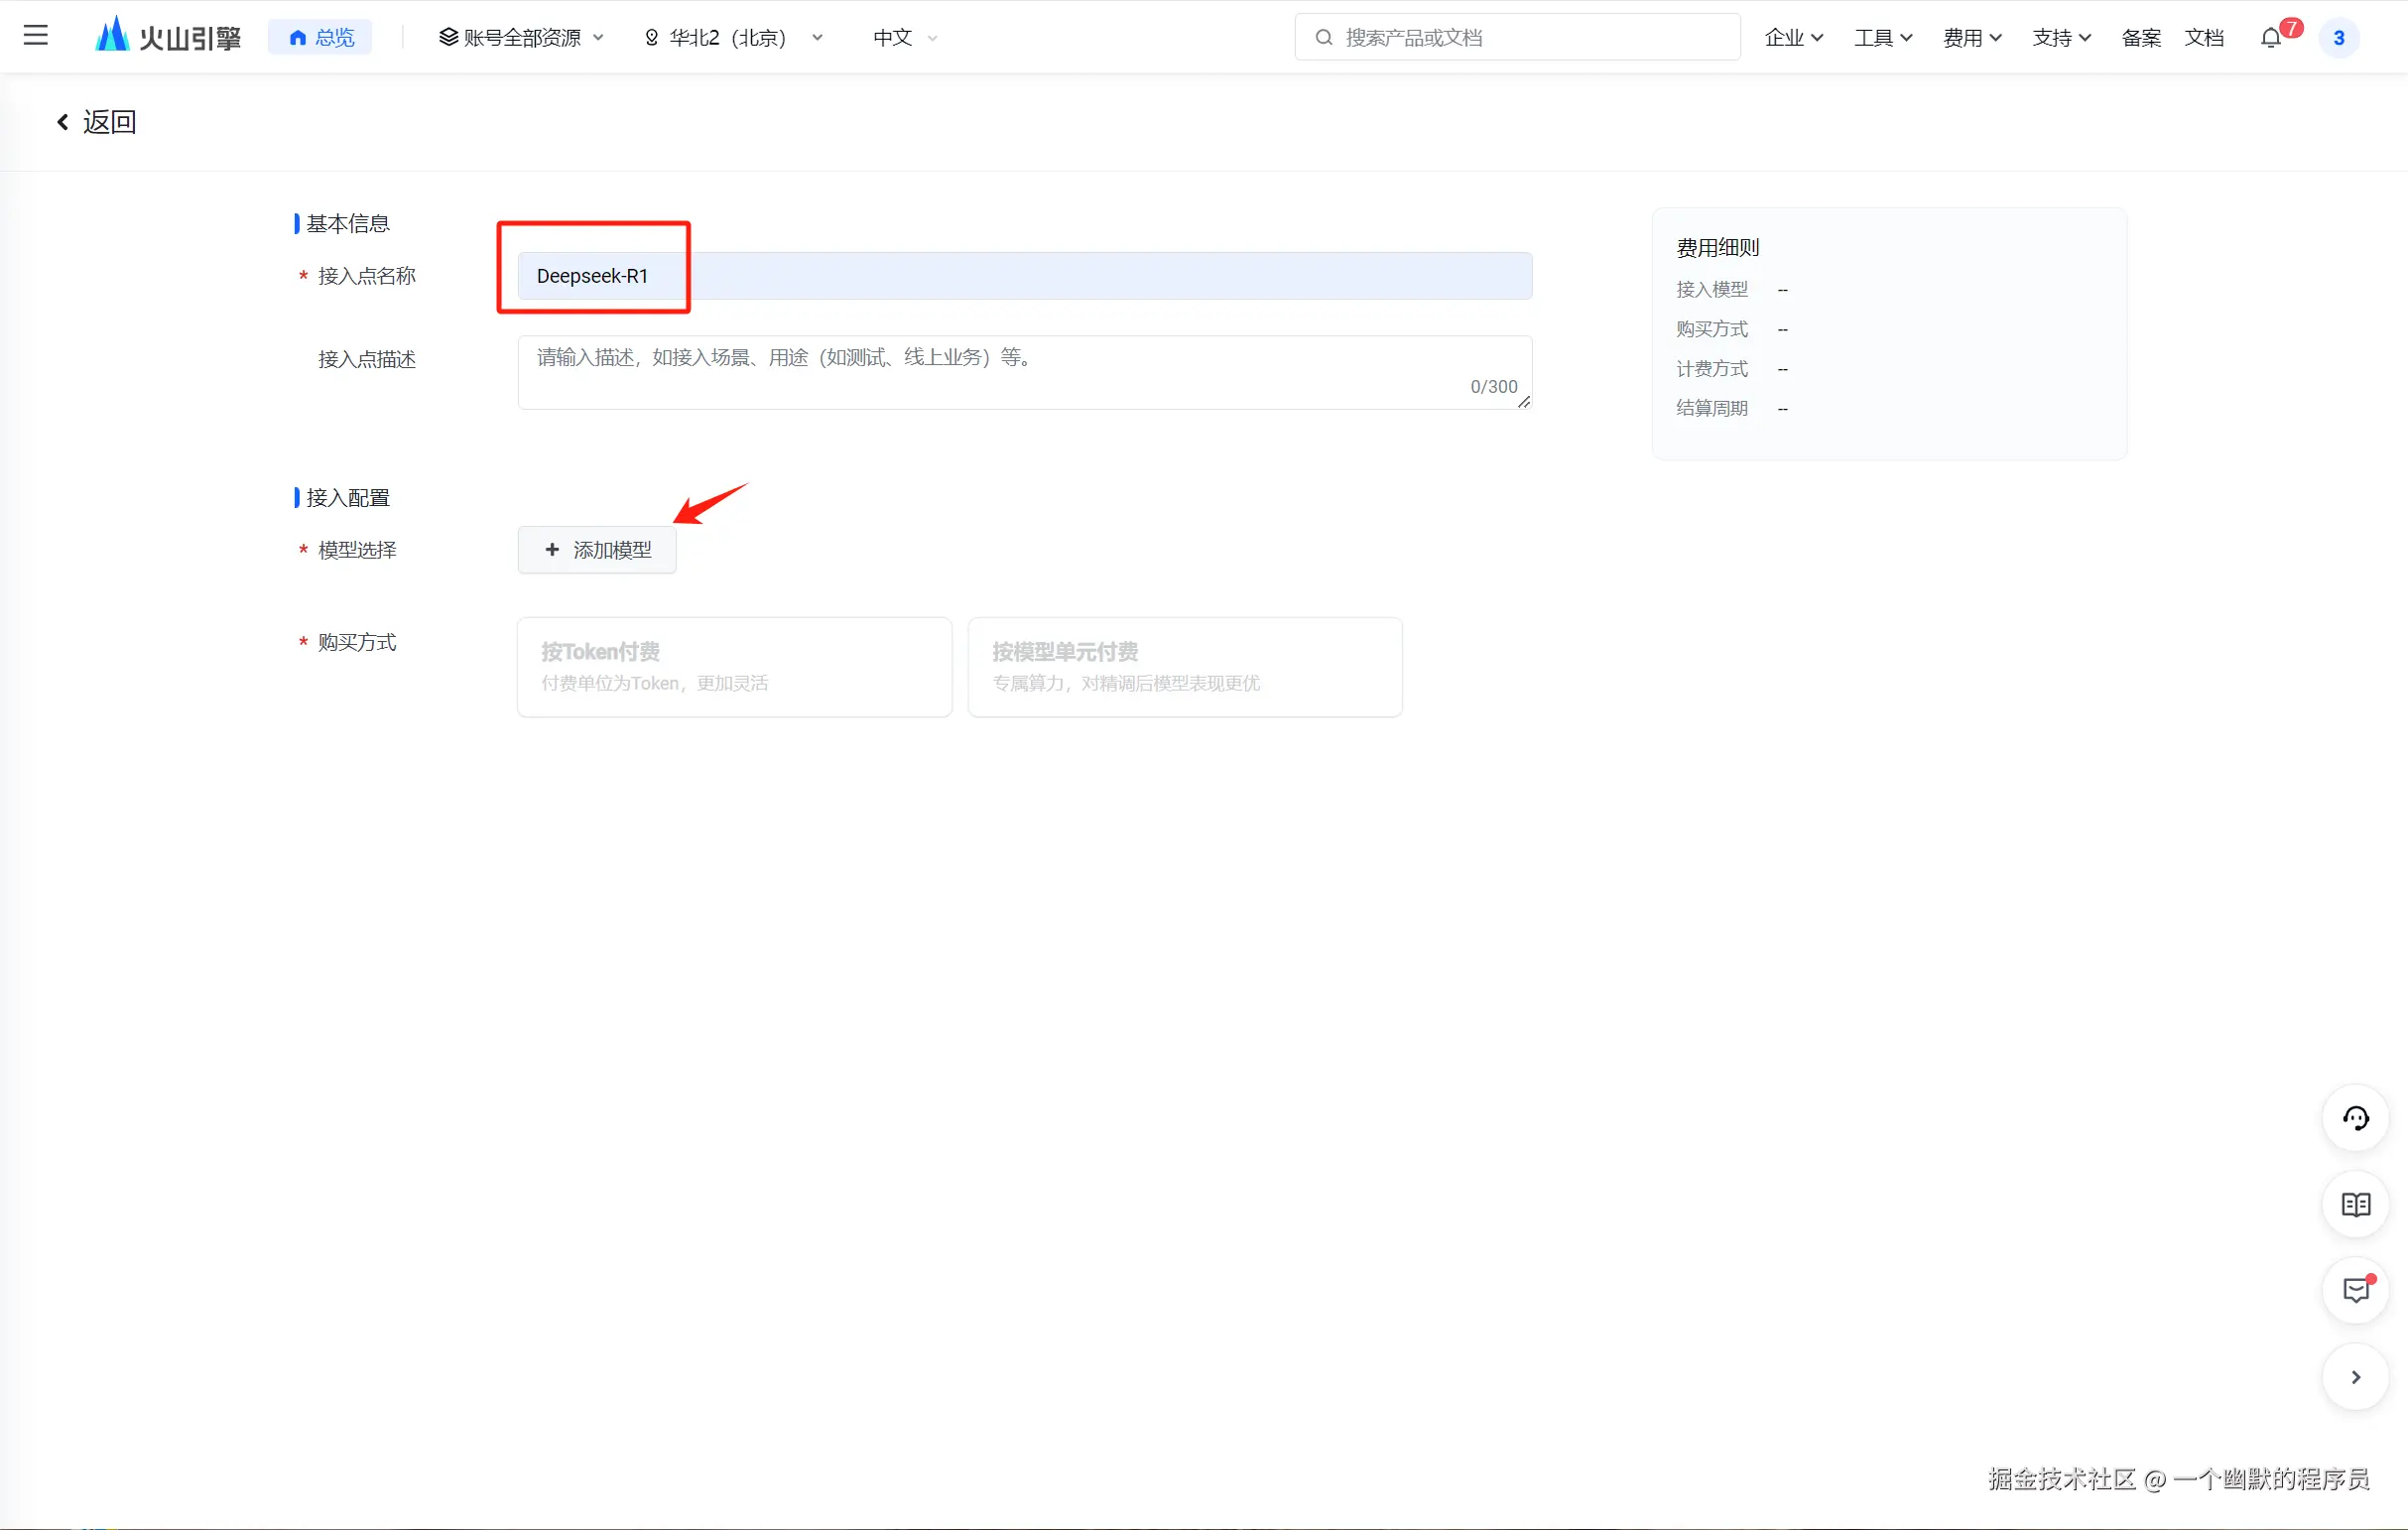Screen dimensions: 2408x1530
Task: Open the feedback message icon
Action: [2356, 1291]
